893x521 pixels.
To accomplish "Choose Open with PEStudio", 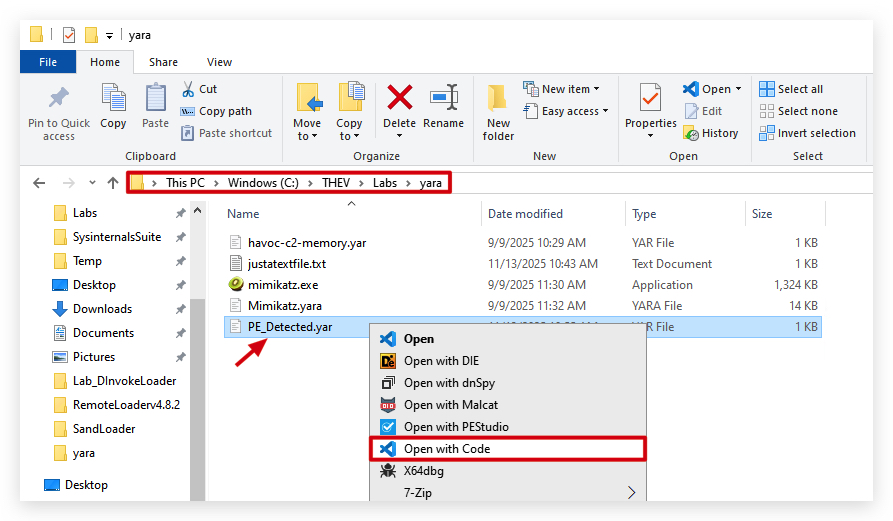I will pyautogui.click(x=508, y=426).
